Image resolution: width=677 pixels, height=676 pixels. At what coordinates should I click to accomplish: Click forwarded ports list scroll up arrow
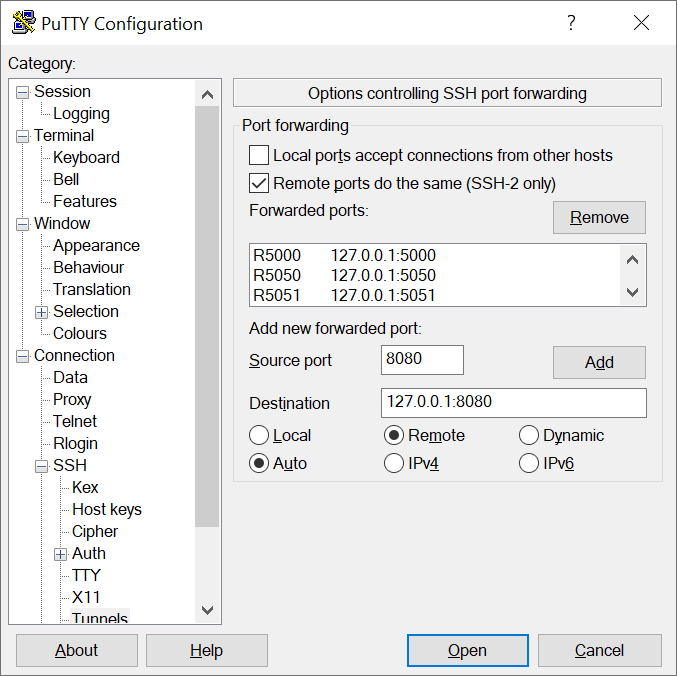pyautogui.click(x=633, y=260)
